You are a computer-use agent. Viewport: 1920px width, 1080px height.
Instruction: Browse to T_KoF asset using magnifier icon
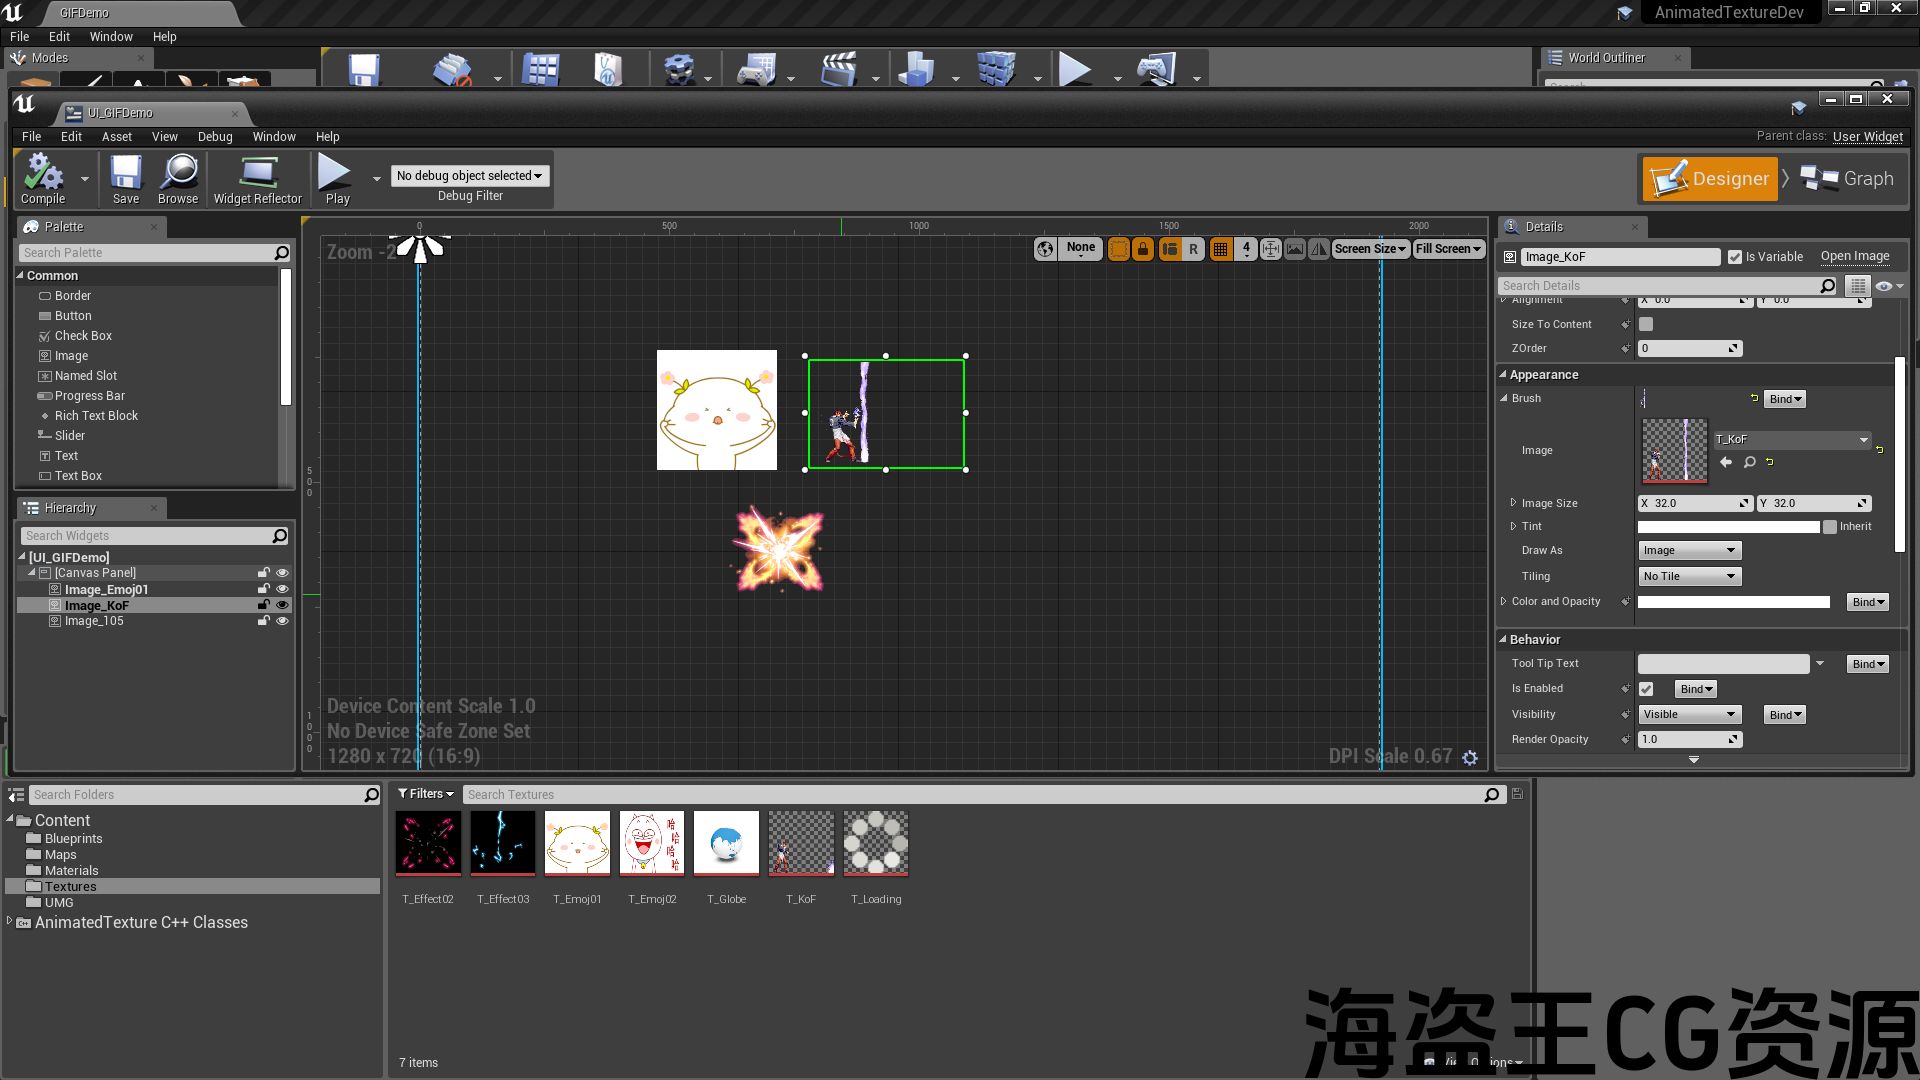(1749, 462)
